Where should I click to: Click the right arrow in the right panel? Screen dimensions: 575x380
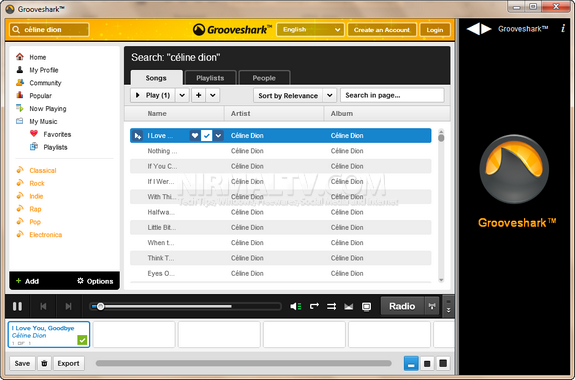pyautogui.click(x=486, y=29)
